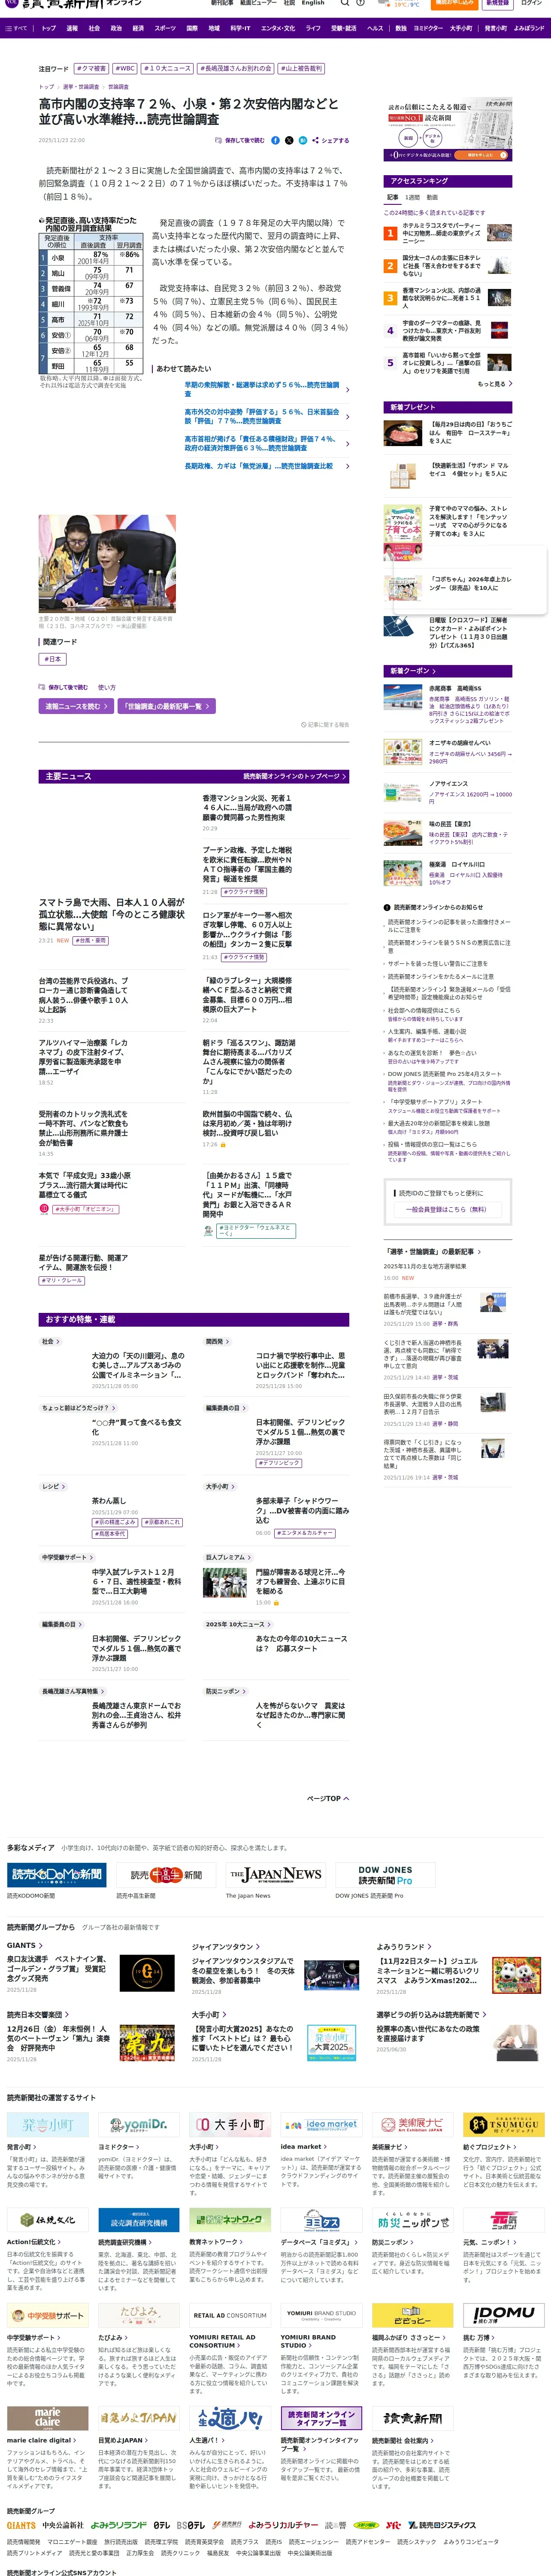
Task: Open 使い方 link beside save icon
Action: coord(106,687)
